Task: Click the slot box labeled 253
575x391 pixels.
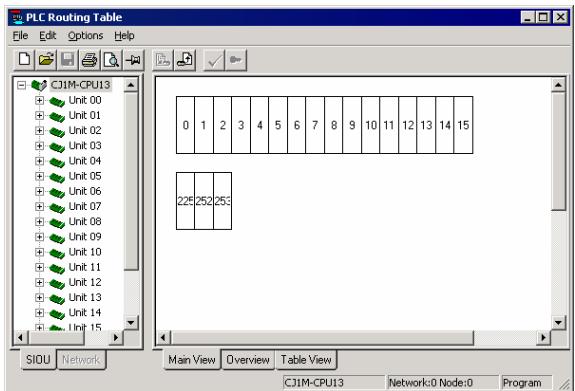Action: point(223,201)
